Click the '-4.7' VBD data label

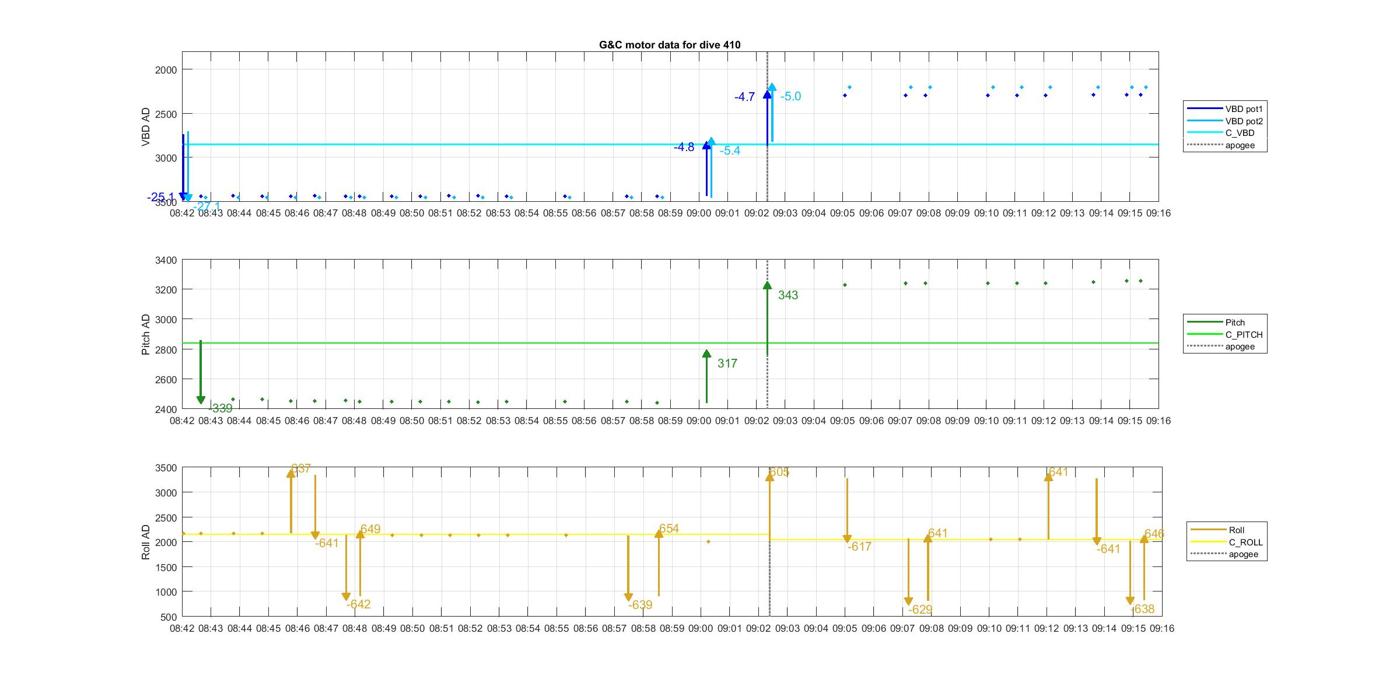[744, 97]
